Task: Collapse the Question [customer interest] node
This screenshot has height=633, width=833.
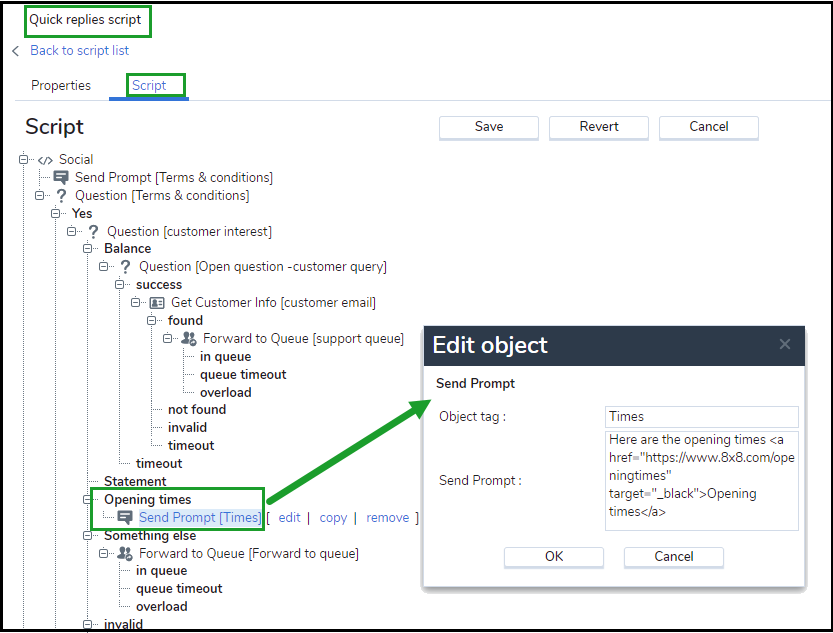Action: pyautogui.click(x=71, y=232)
